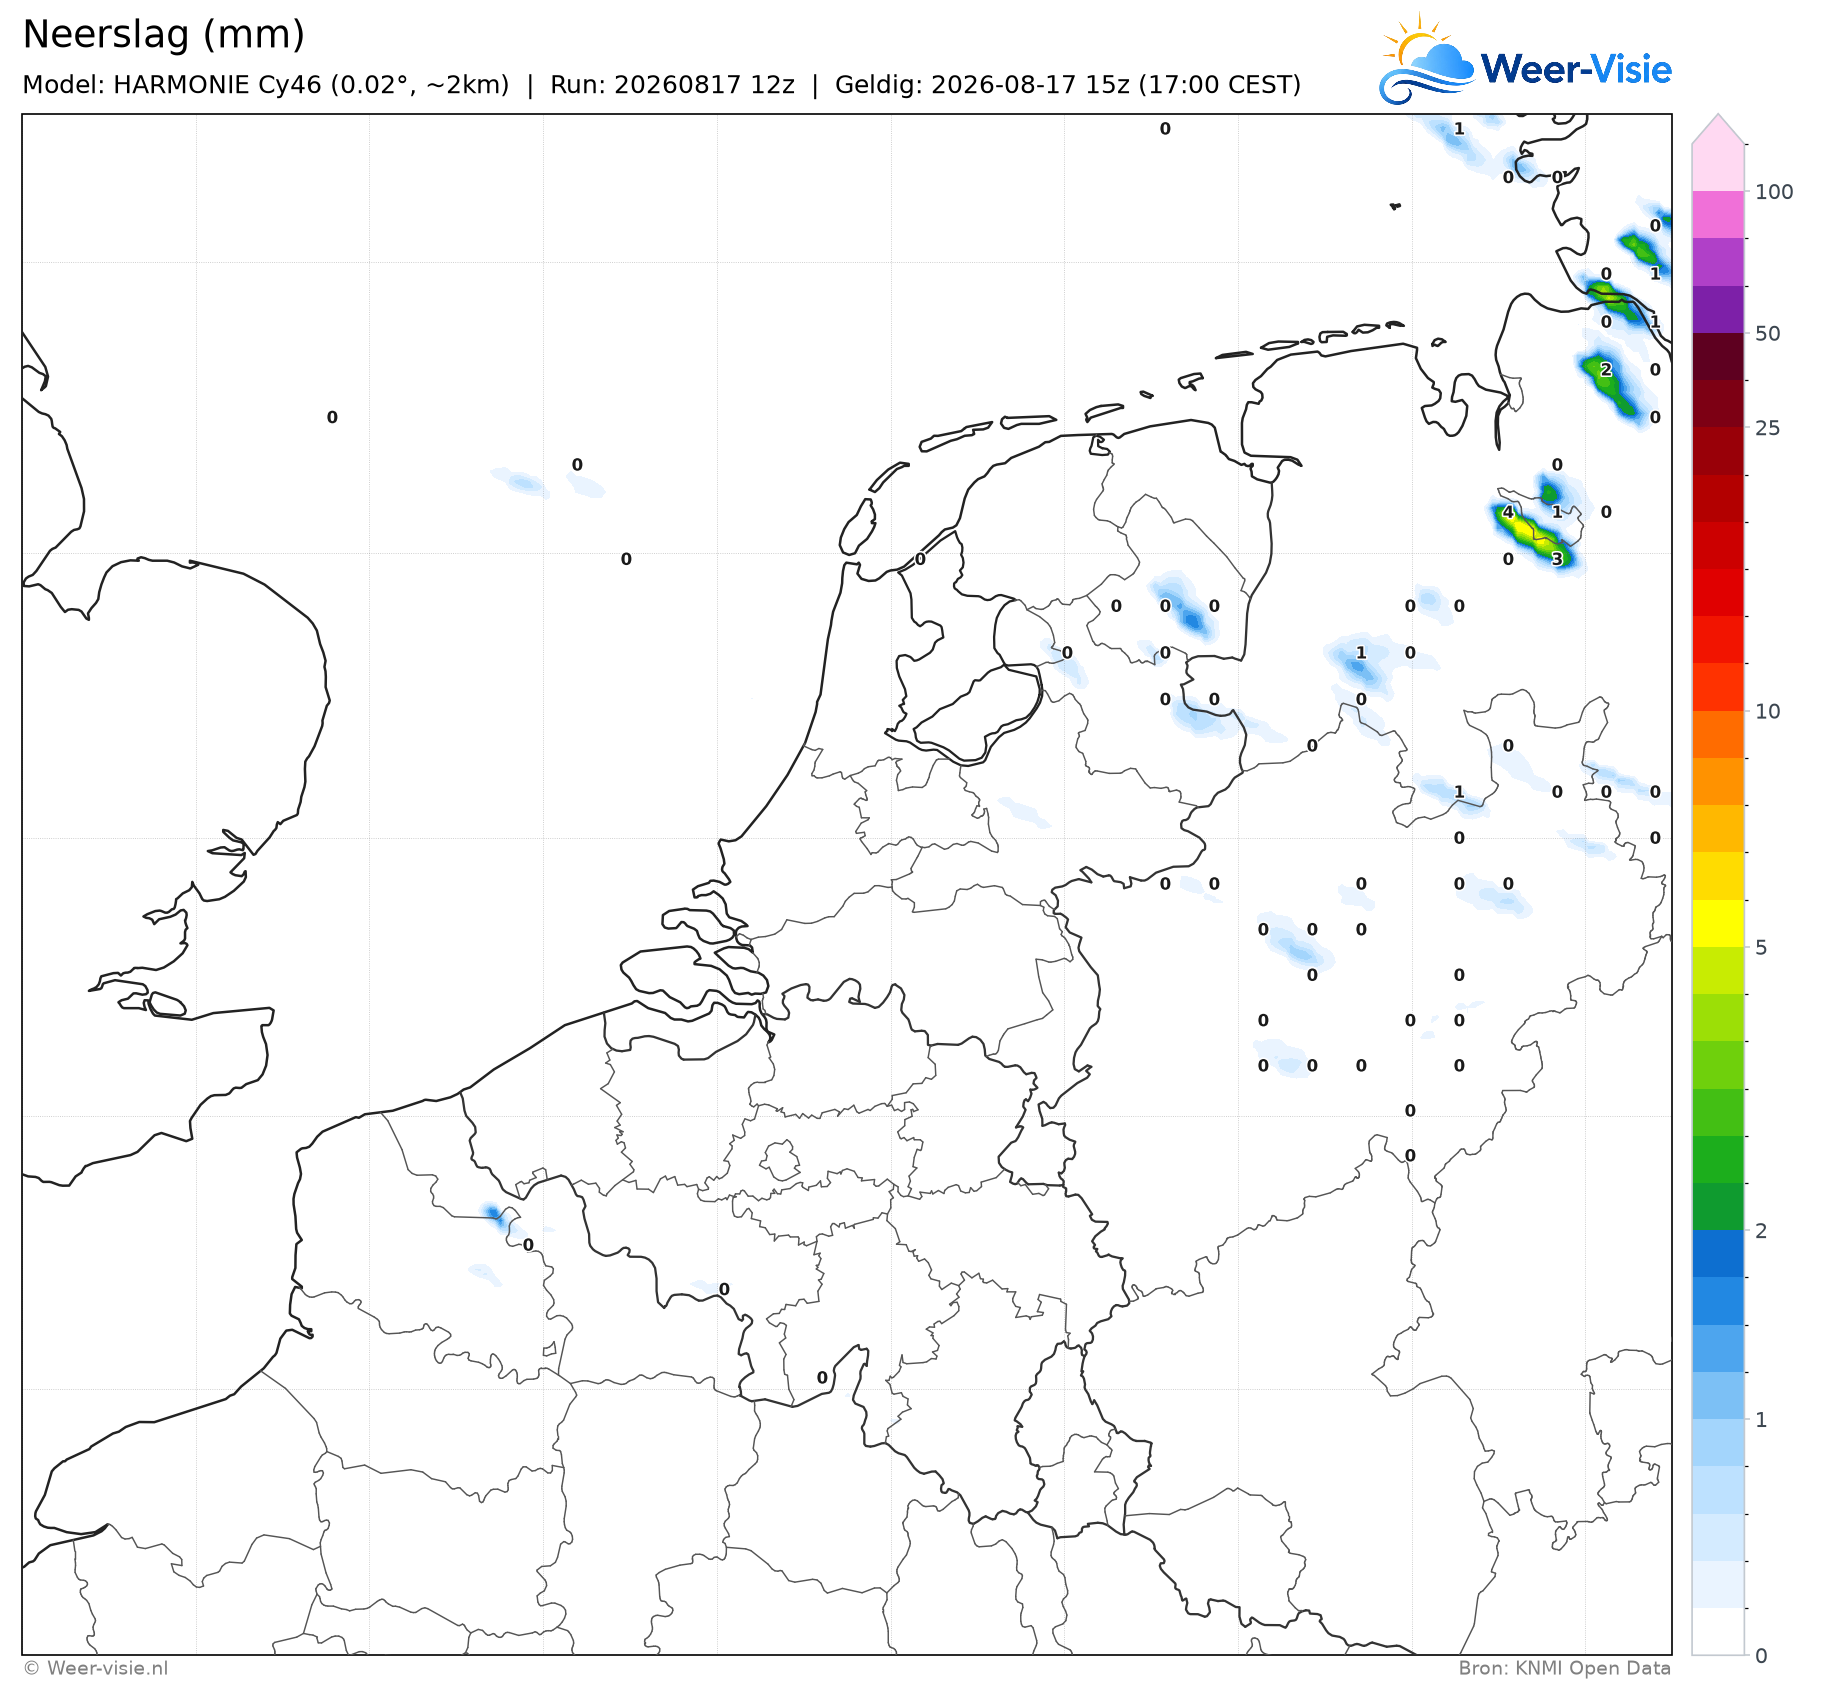This screenshot has height=1681, width=1824.
Task: Click the model run info subtitle line
Action: coord(661,85)
